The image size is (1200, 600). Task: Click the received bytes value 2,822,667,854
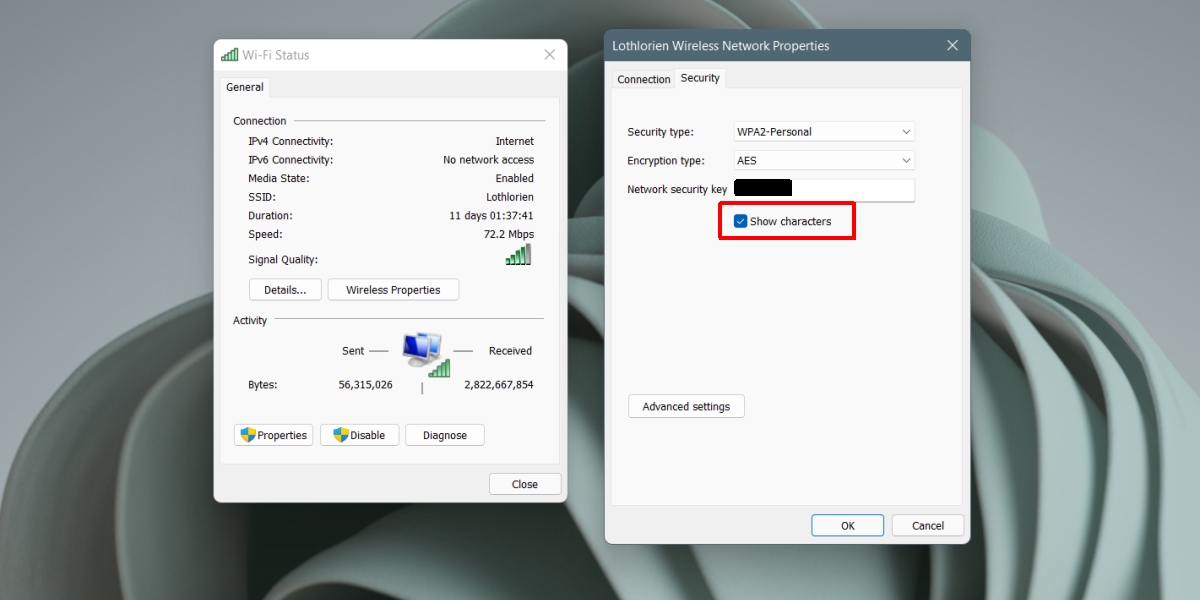[x=499, y=385]
